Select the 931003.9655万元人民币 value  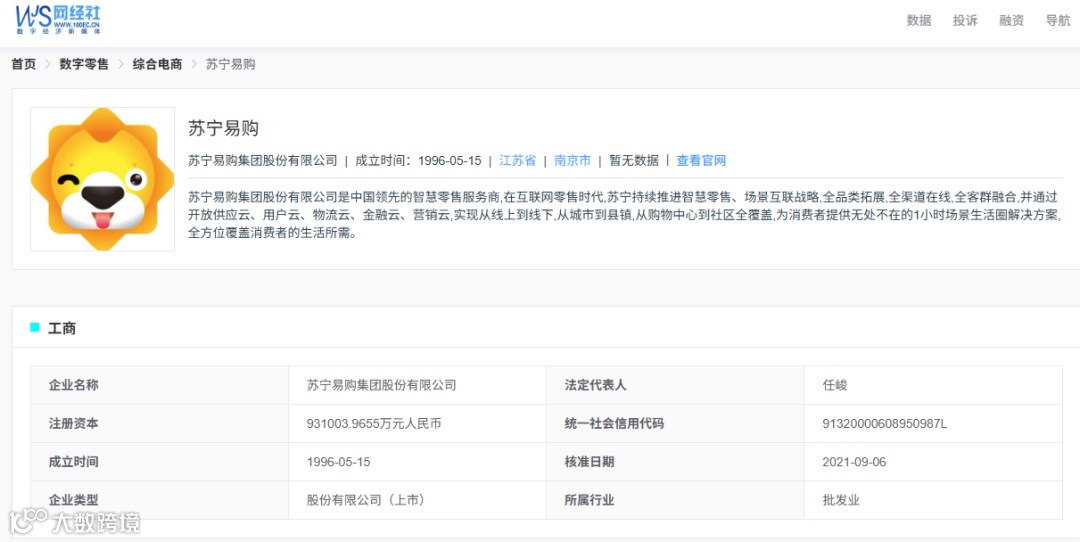(374, 424)
